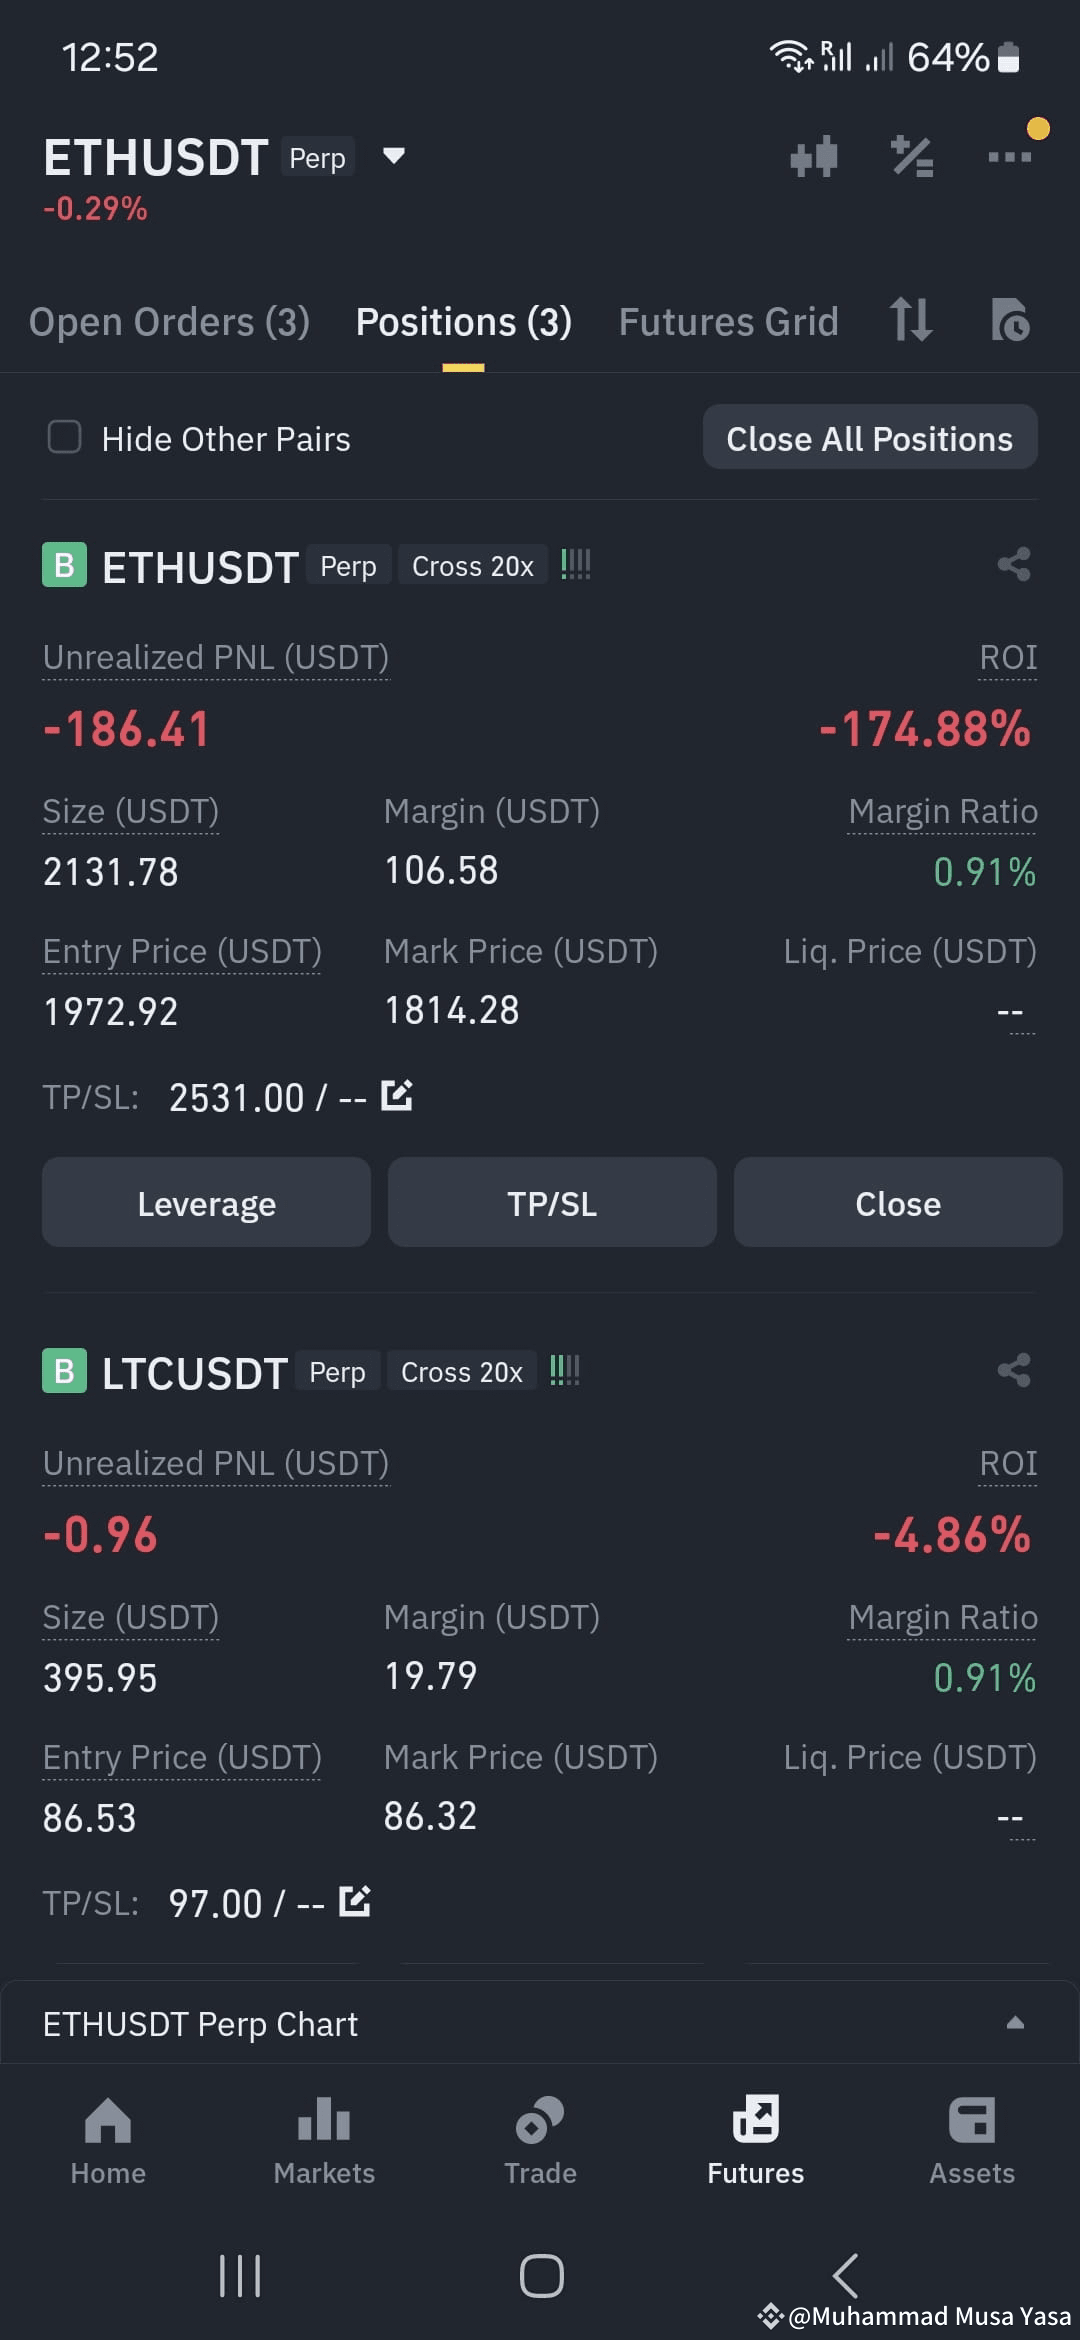Open the percentage calculator icon
Viewport: 1080px width, 2340px height.
(912, 156)
